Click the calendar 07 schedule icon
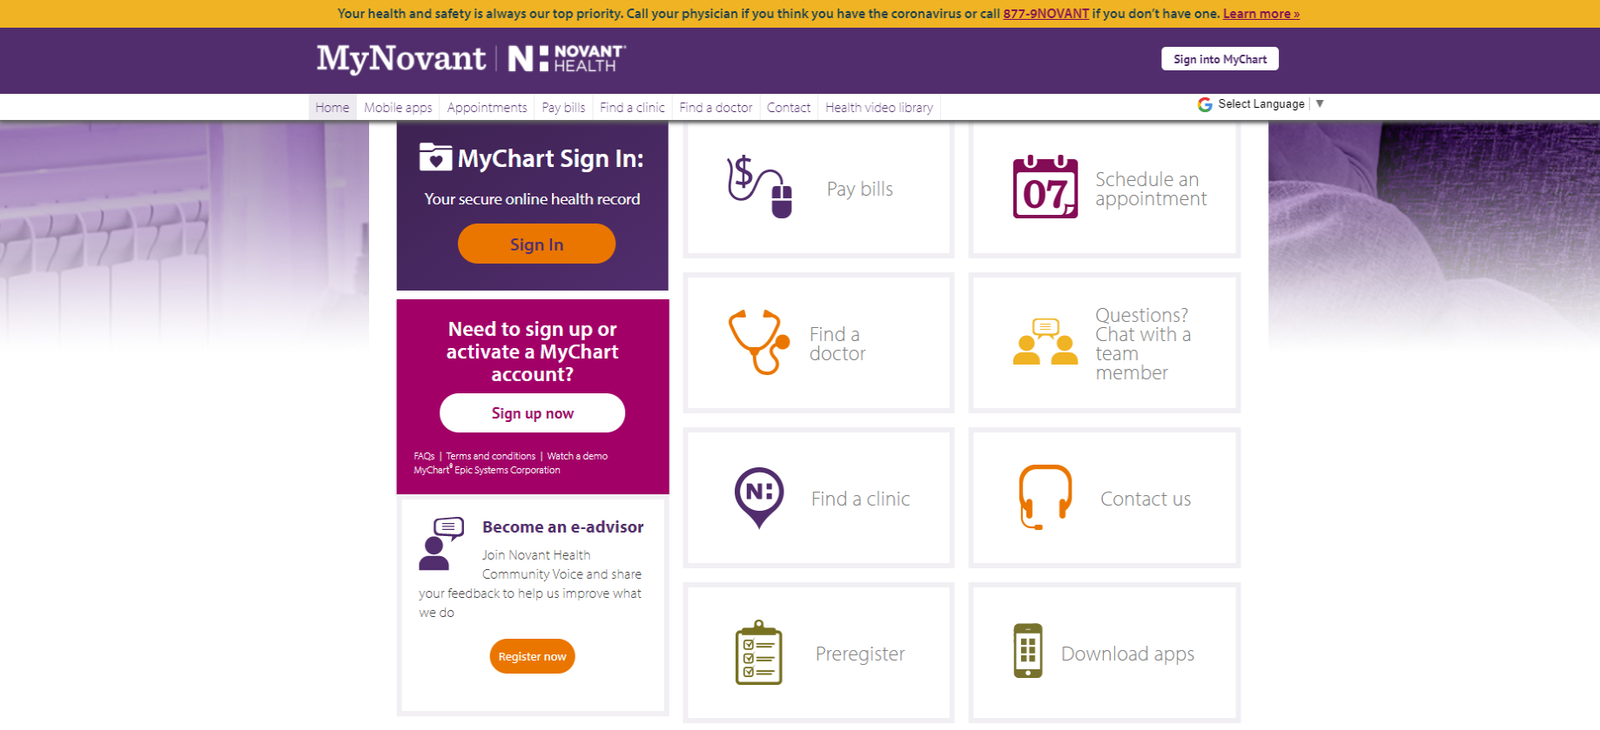Image resolution: width=1600 pixels, height=730 pixels. pyautogui.click(x=1045, y=187)
